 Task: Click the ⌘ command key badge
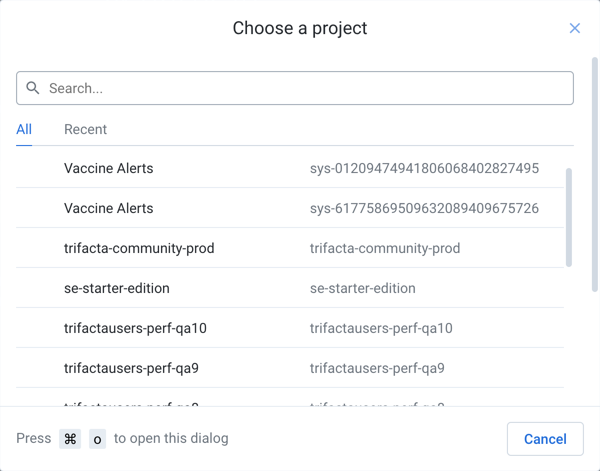click(70, 439)
